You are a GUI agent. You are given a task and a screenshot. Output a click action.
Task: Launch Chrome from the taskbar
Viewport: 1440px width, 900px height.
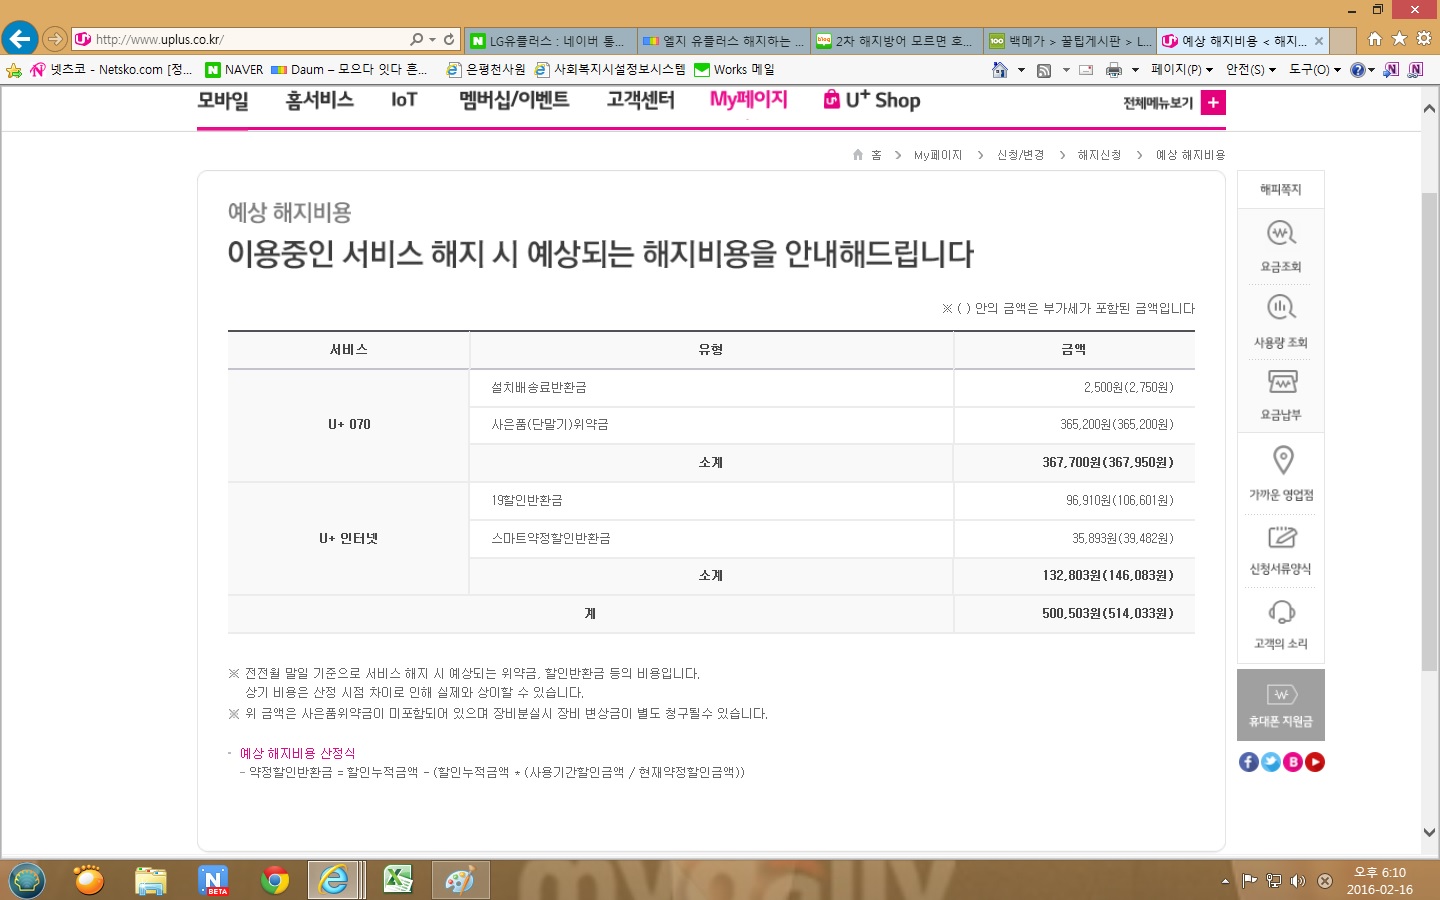(274, 880)
